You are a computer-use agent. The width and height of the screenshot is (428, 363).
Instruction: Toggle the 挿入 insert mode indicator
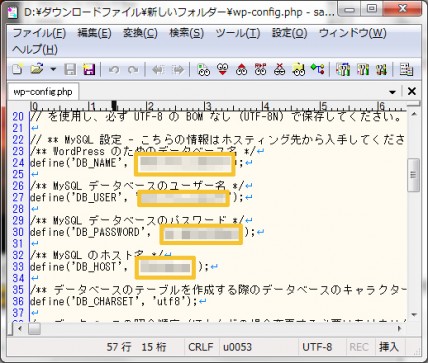[389, 347]
